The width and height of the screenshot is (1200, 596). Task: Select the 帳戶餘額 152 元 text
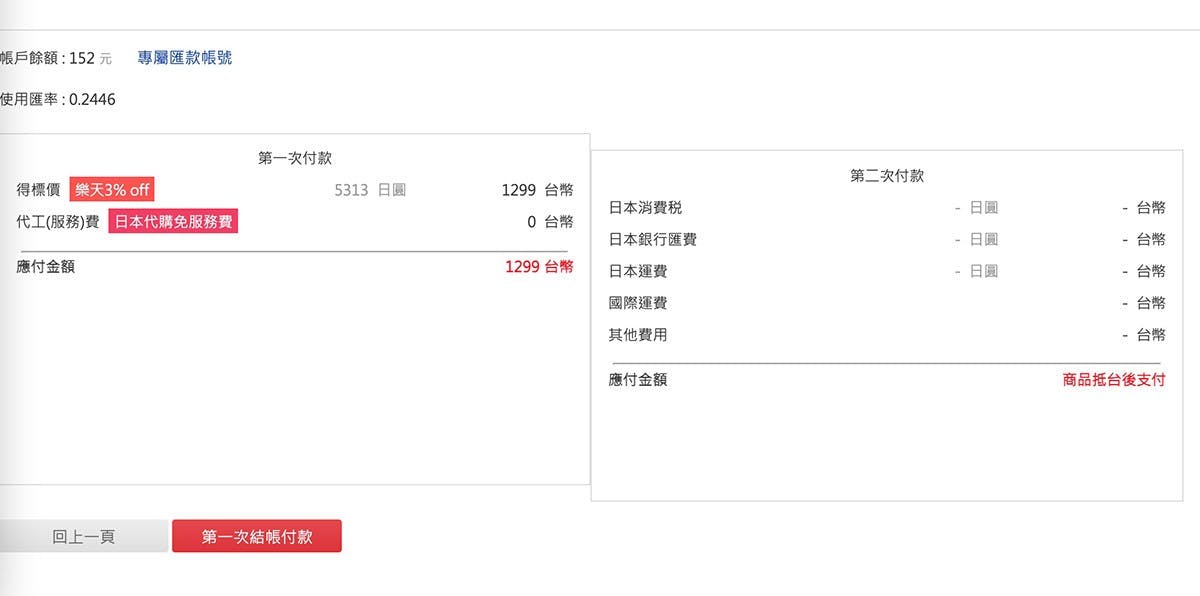coord(55,58)
